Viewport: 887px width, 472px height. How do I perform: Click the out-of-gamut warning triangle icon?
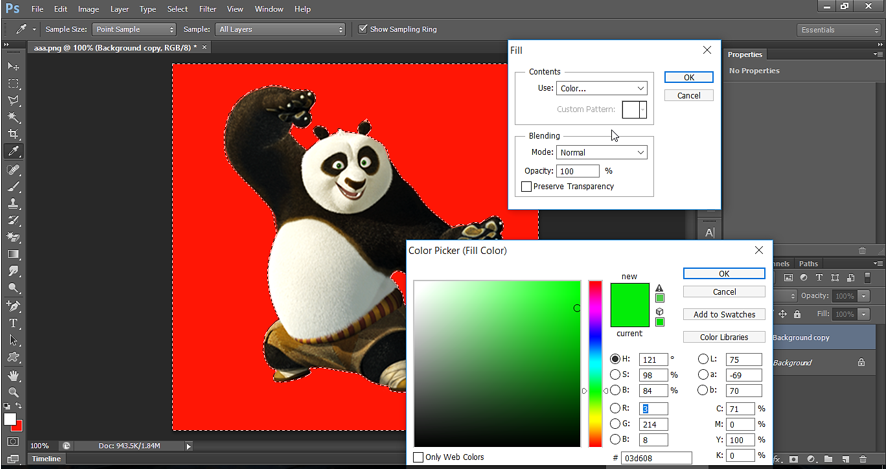[659, 288]
